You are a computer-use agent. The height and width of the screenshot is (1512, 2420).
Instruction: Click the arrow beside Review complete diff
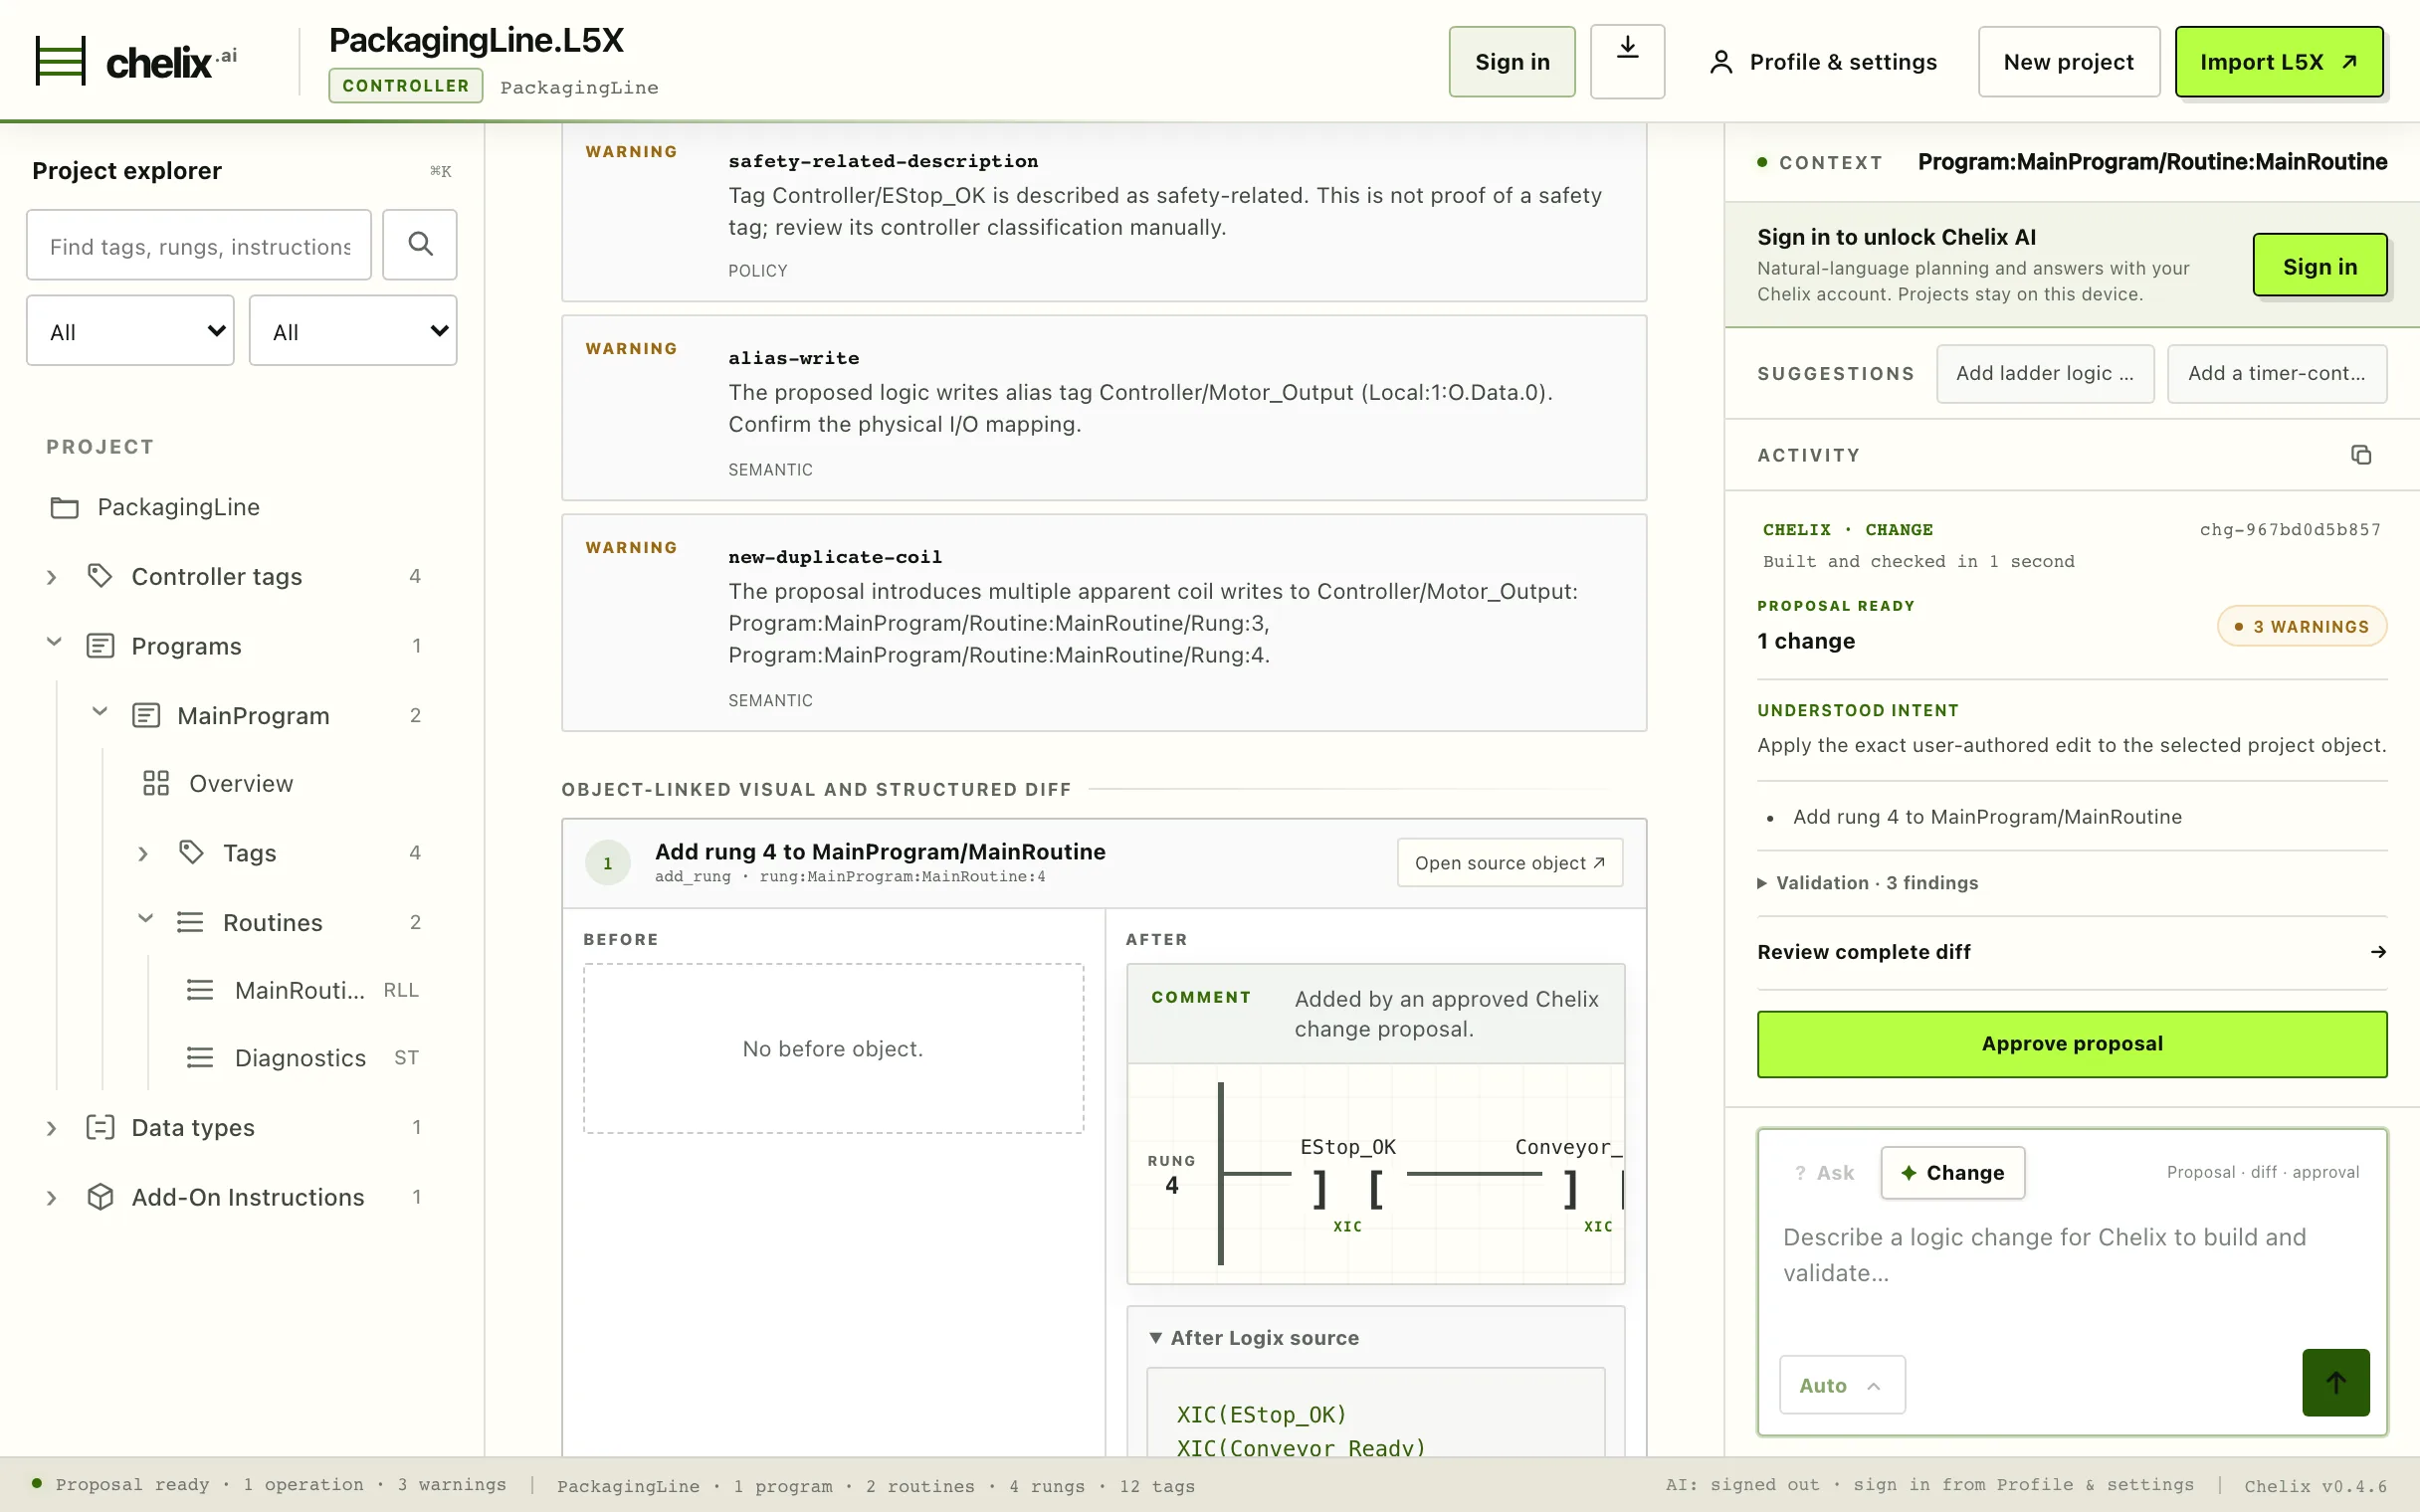[x=2378, y=952]
